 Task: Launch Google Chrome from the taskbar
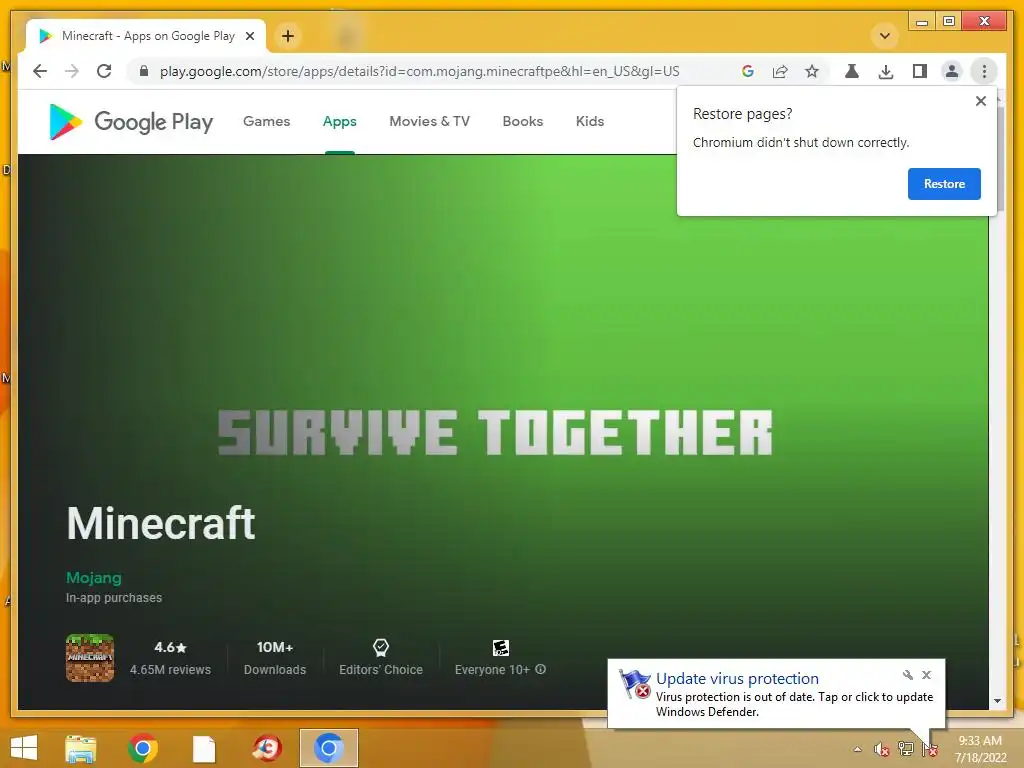coord(142,748)
